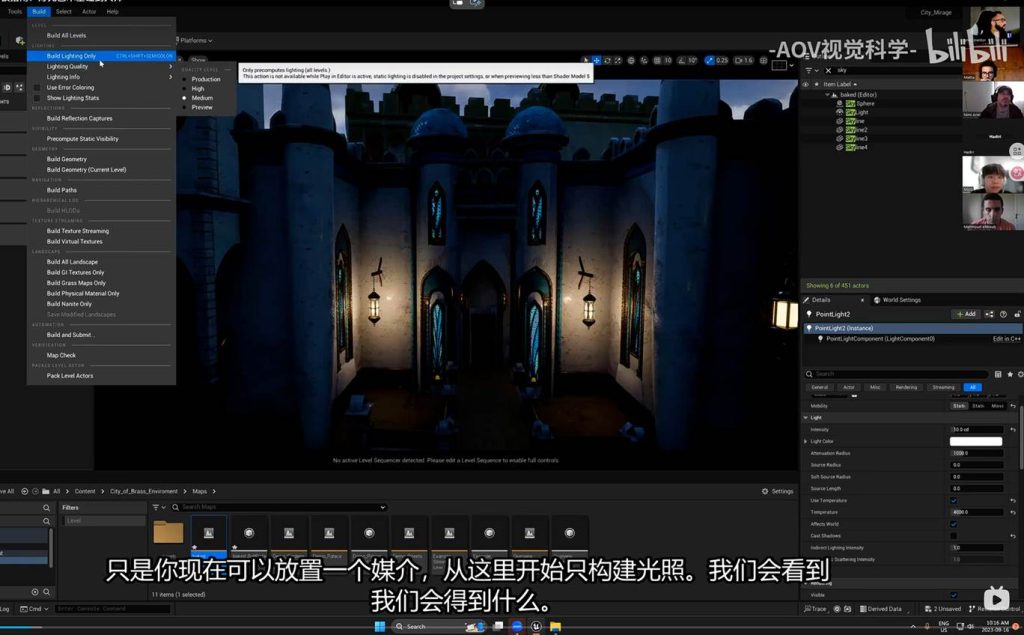Click Edit in C++ link

tap(1006, 339)
